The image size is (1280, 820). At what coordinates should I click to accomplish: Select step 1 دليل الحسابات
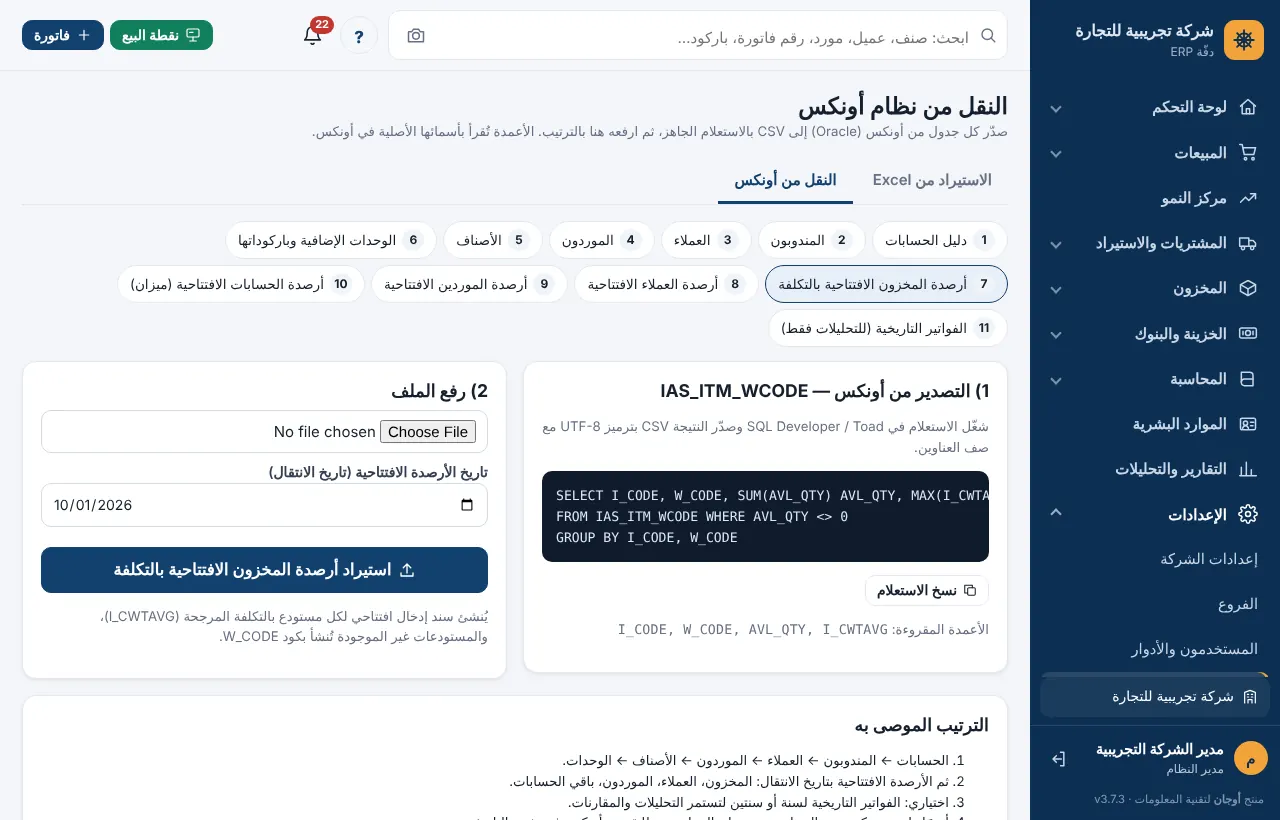point(939,240)
